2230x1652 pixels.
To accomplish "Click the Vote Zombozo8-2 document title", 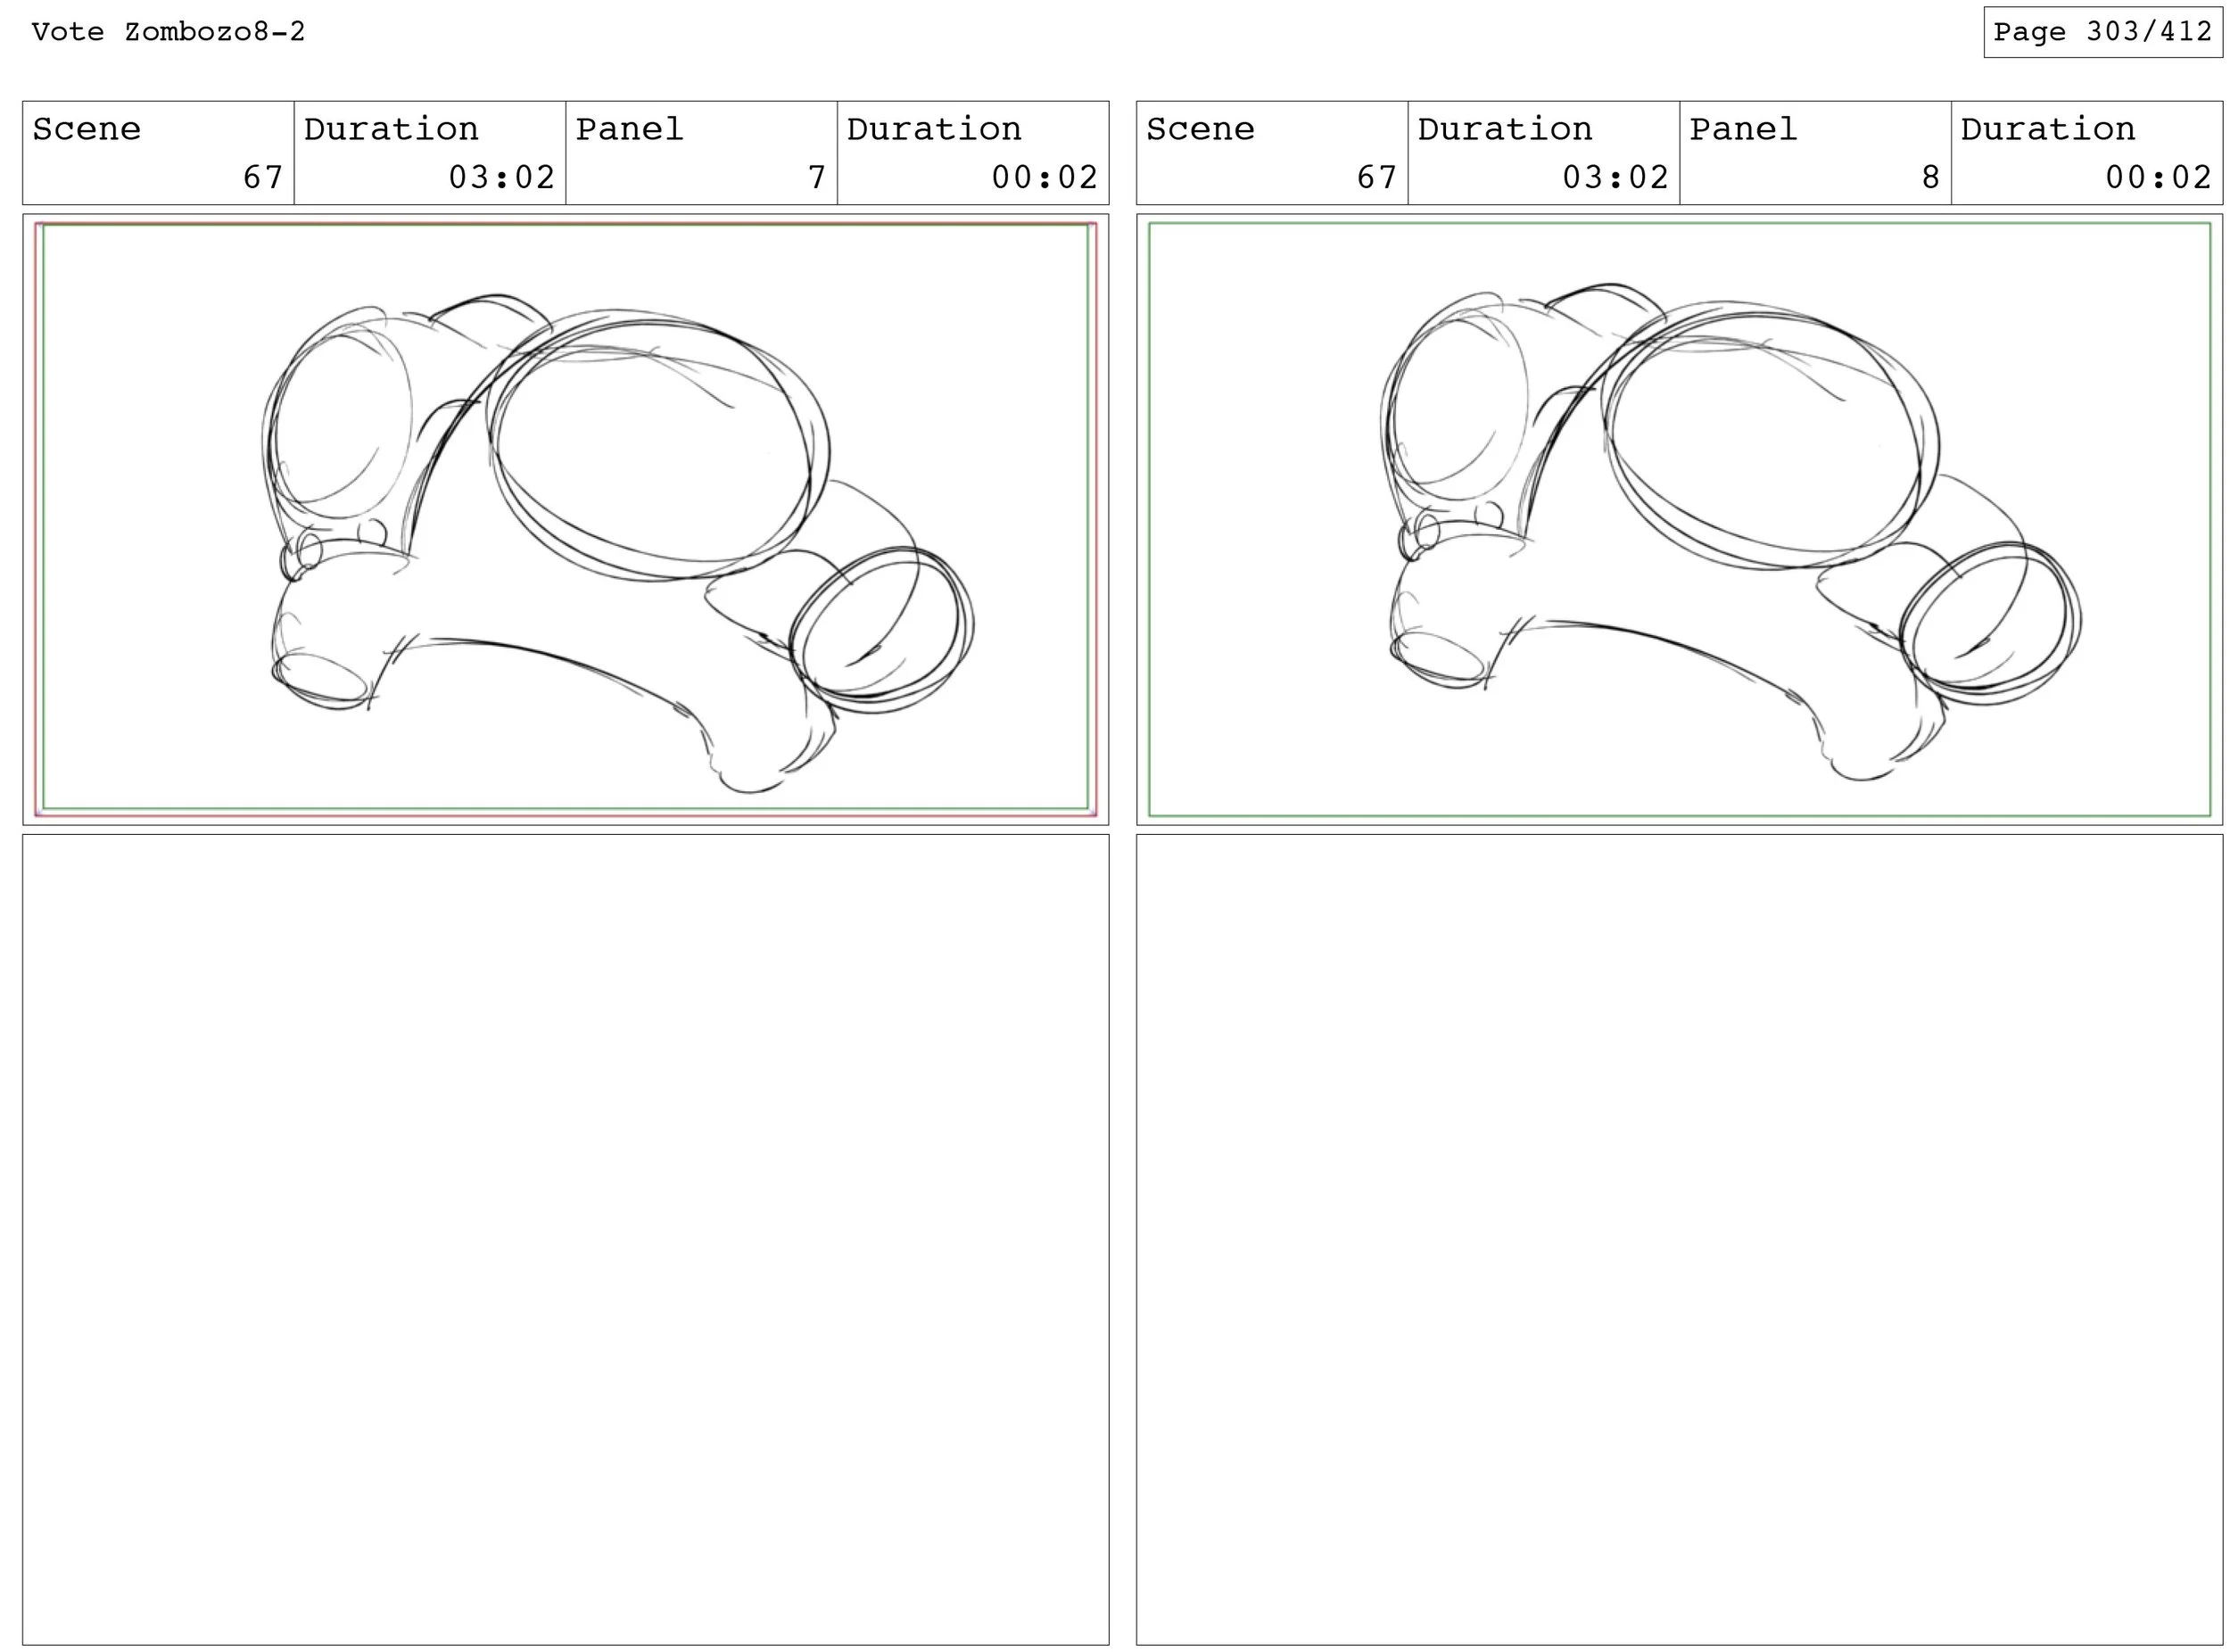I will (x=168, y=32).
